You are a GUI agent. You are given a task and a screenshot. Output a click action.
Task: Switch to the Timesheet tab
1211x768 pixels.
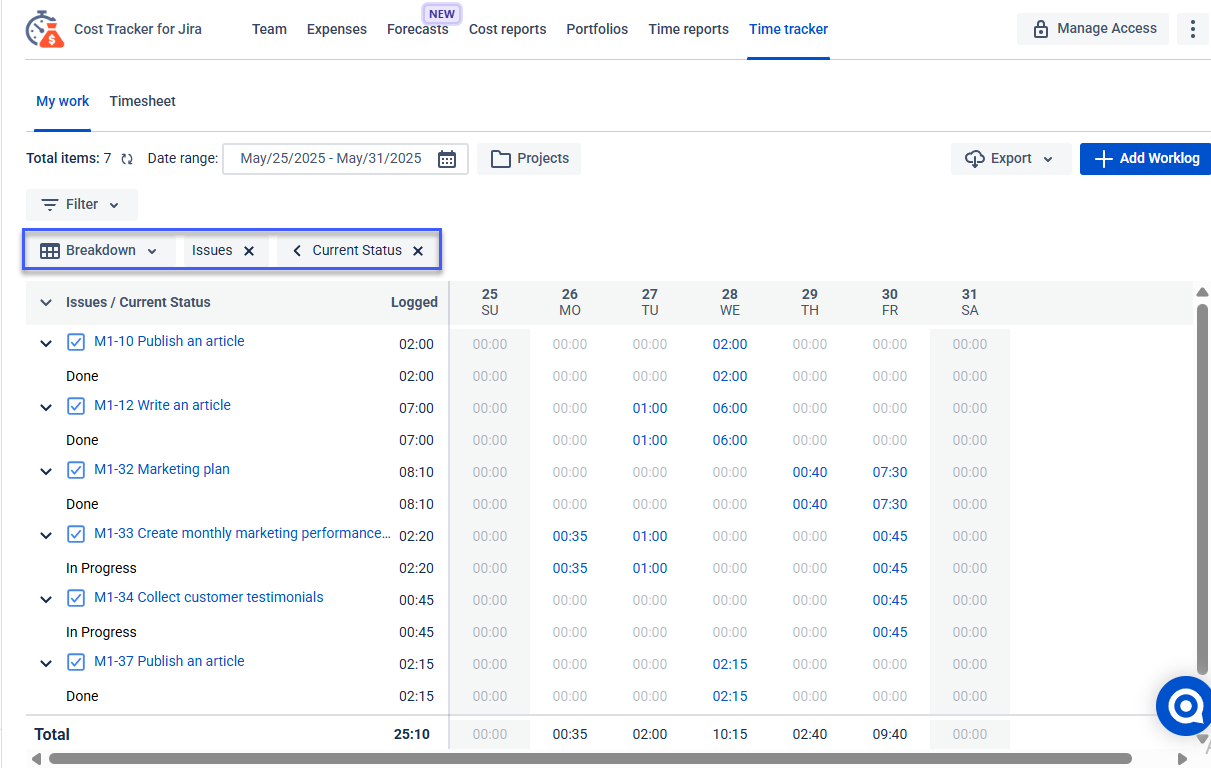(142, 101)
